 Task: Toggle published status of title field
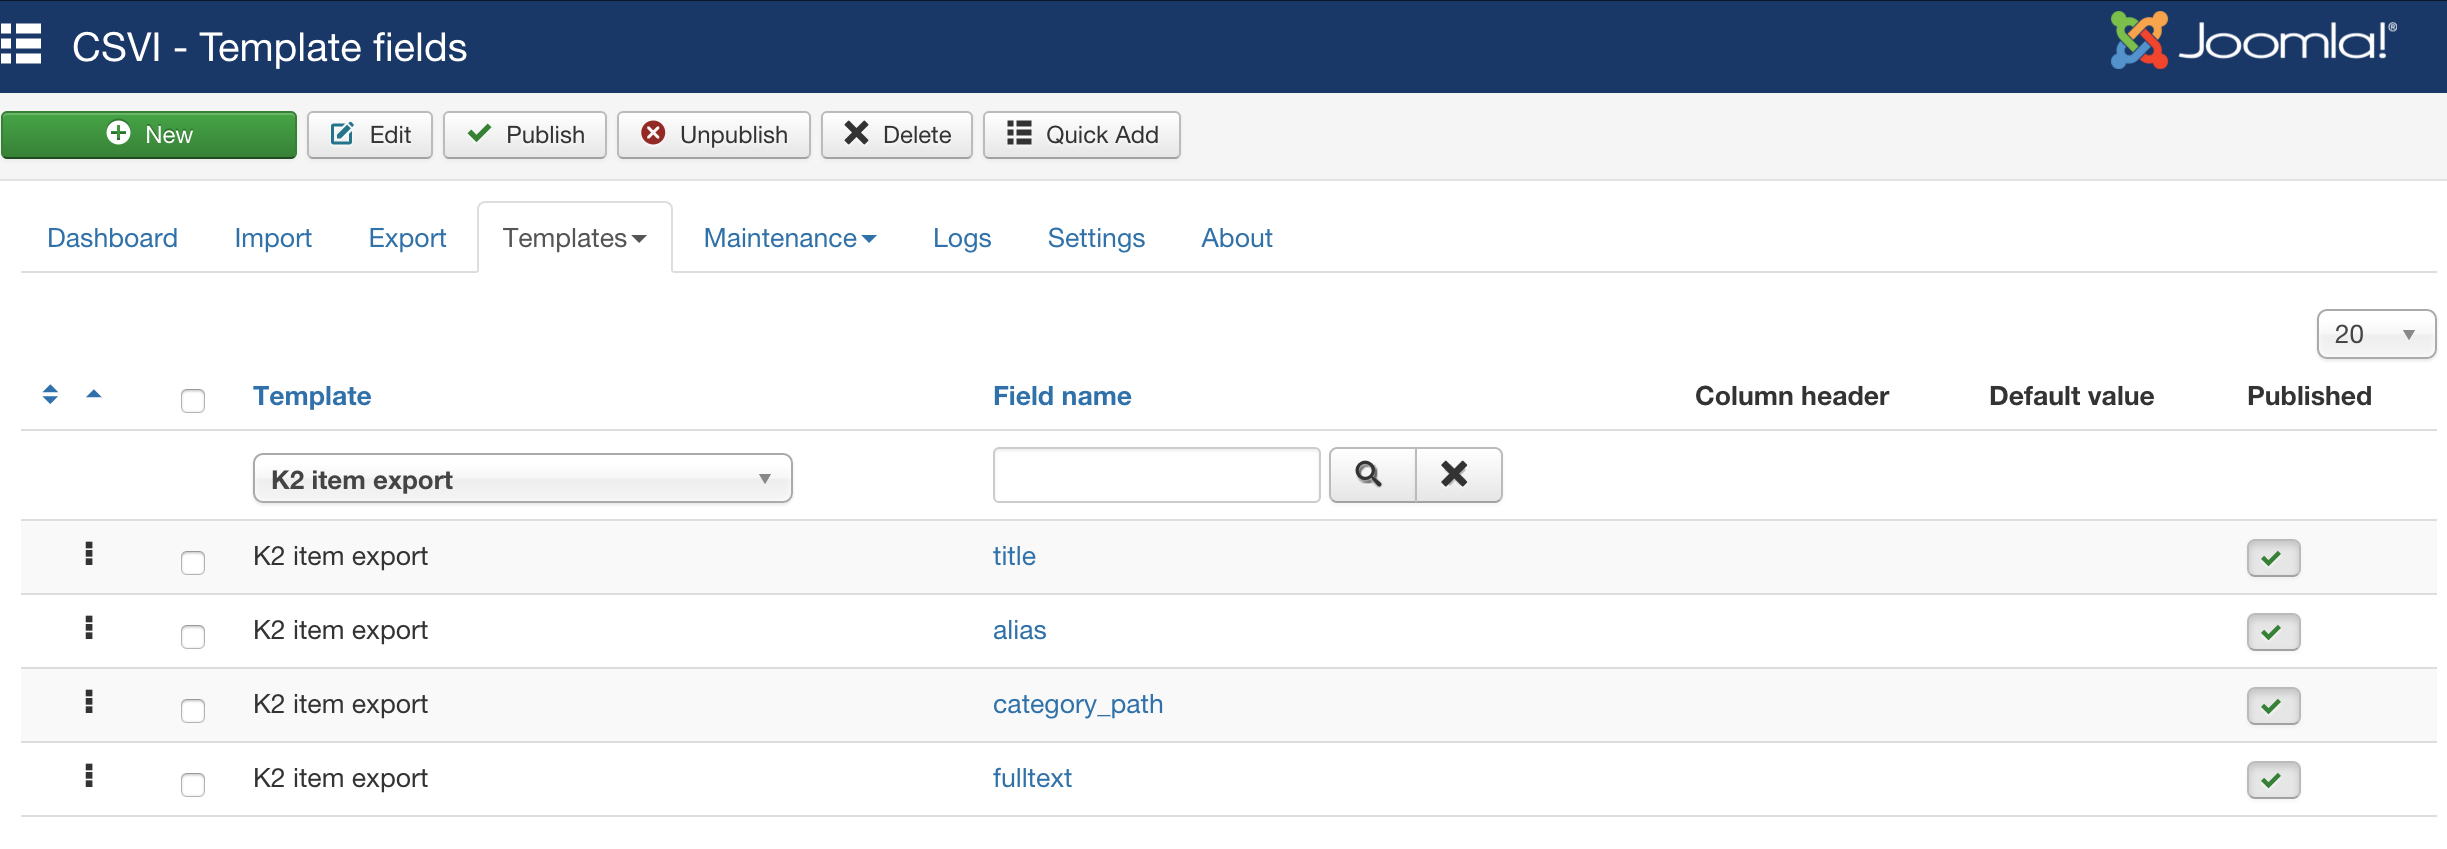[x=2273, y=558]
